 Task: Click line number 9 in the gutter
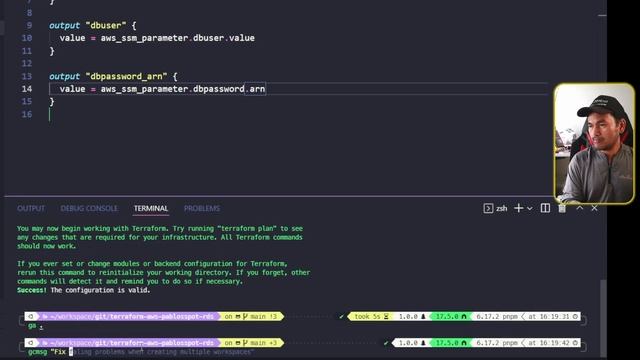point(29,25)
